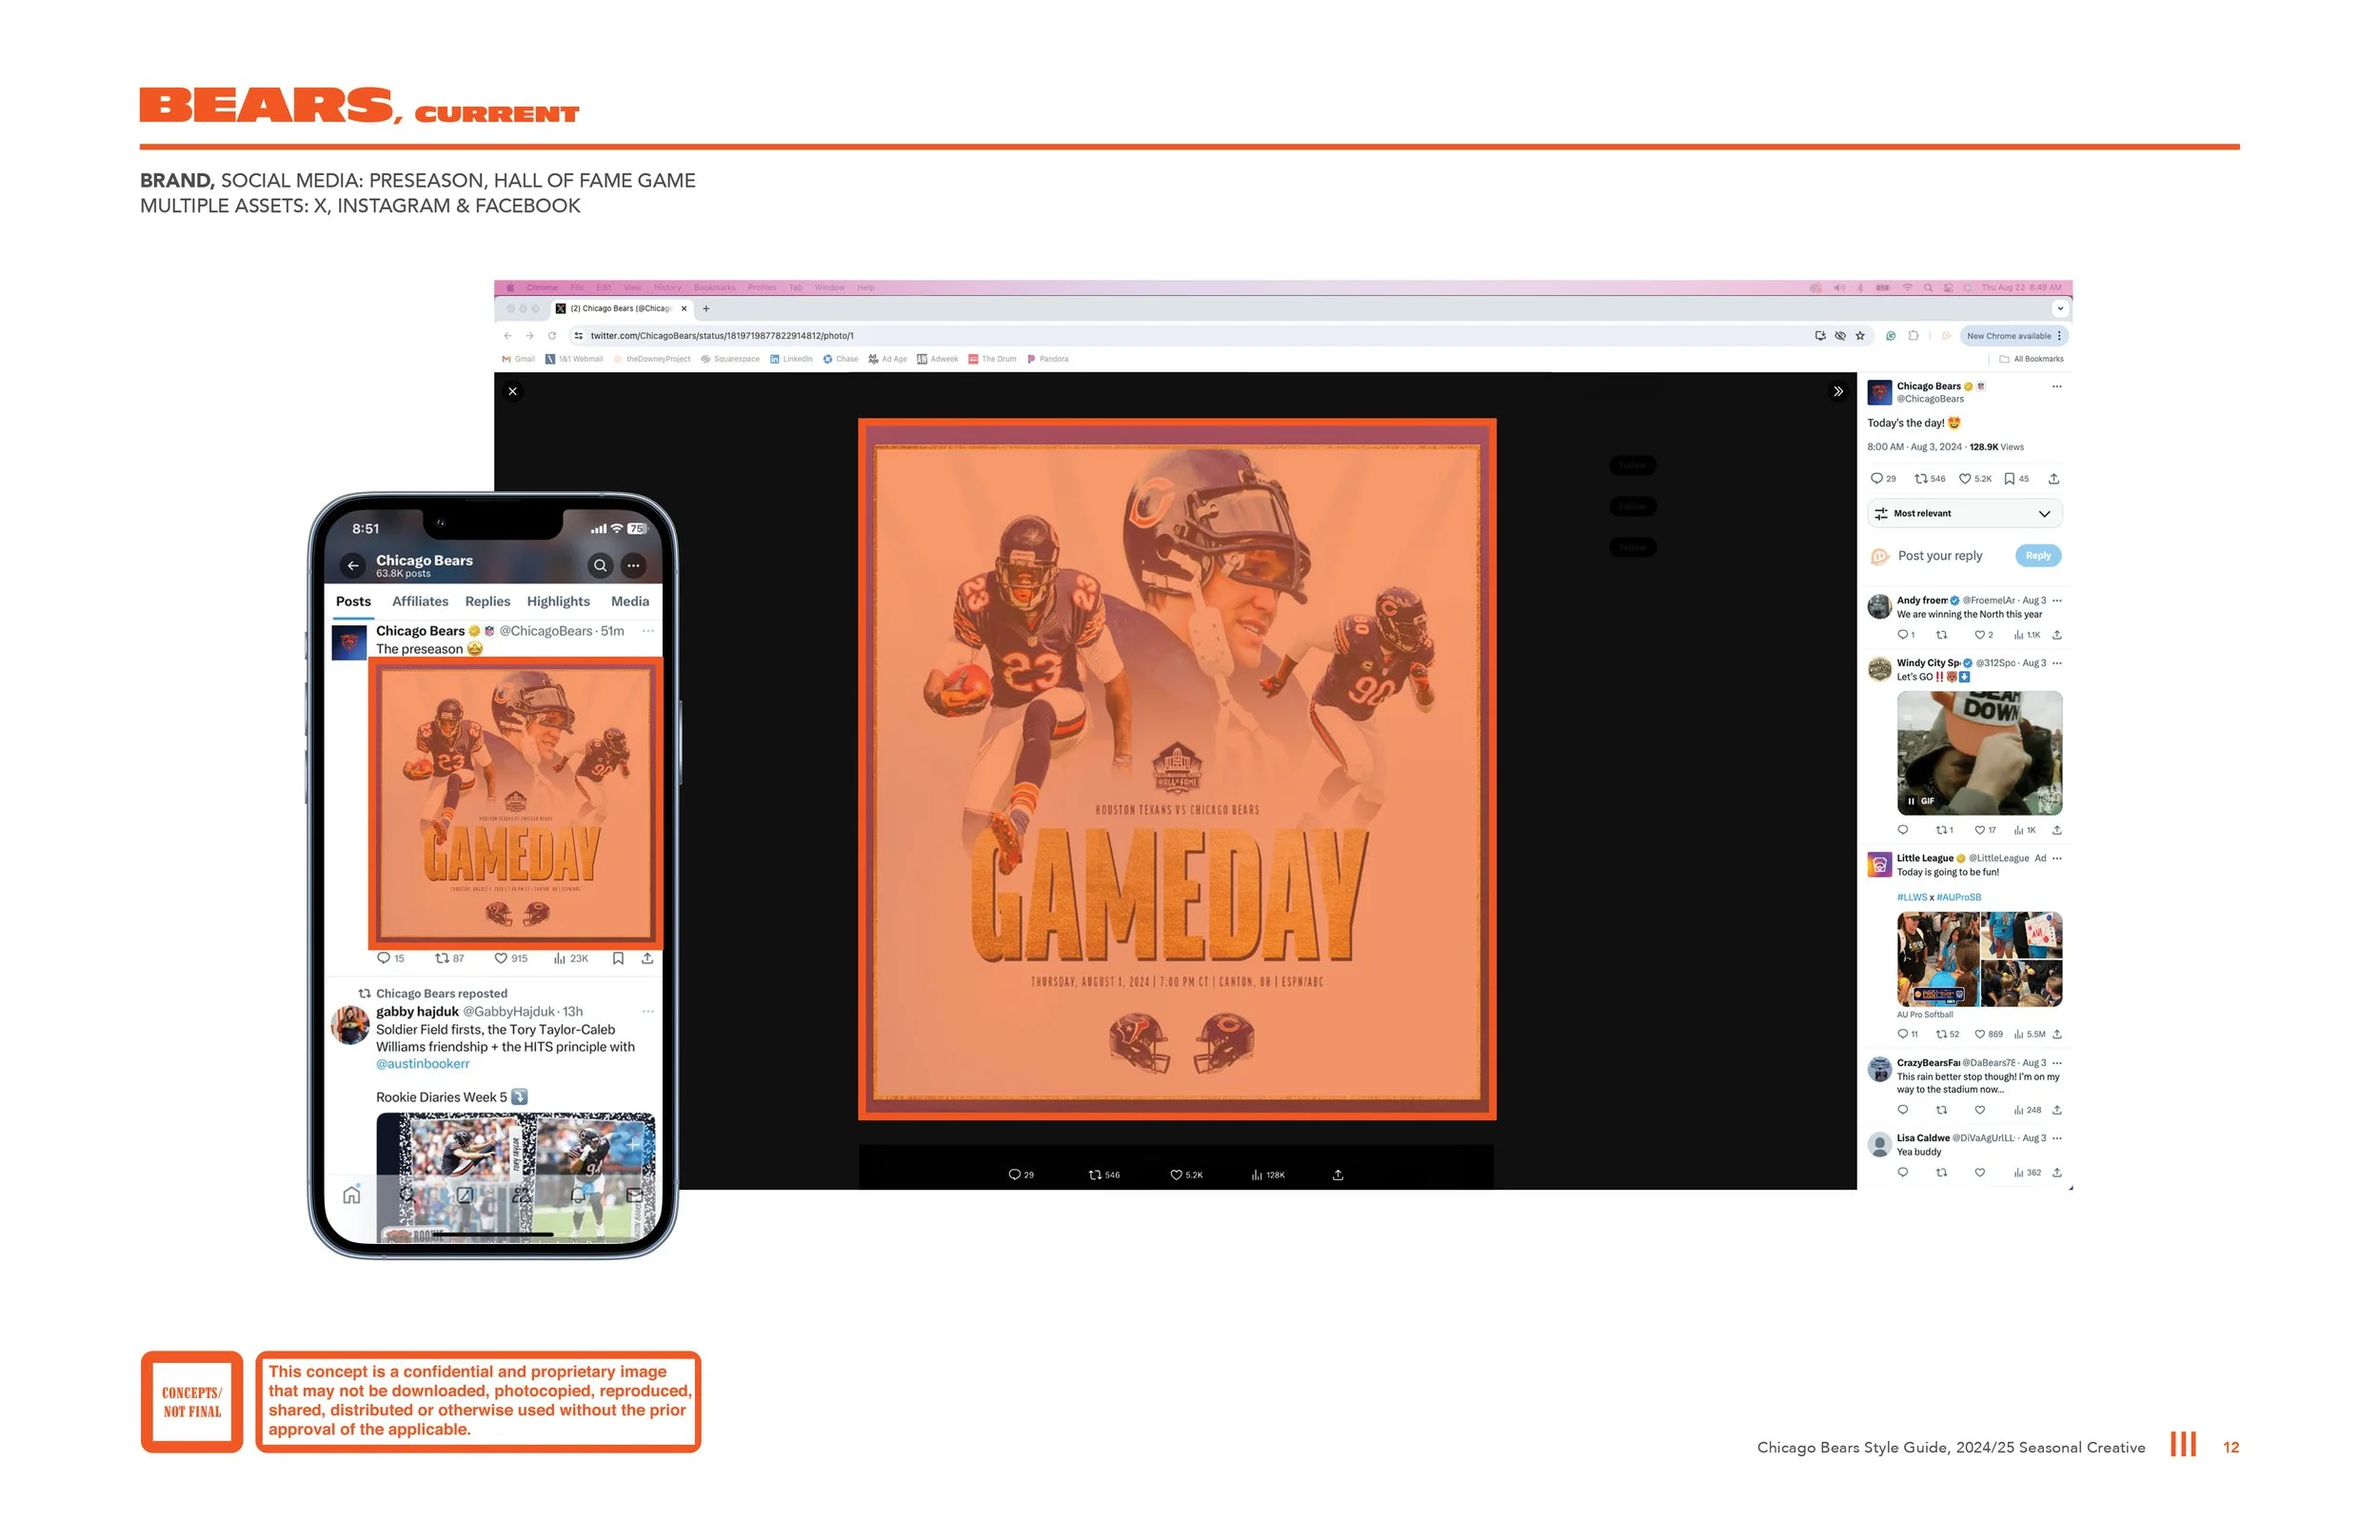The height and width of the screenshot is (1540, 2380).
Task: Click New Chrome available update button
Action: (2014, 336)
